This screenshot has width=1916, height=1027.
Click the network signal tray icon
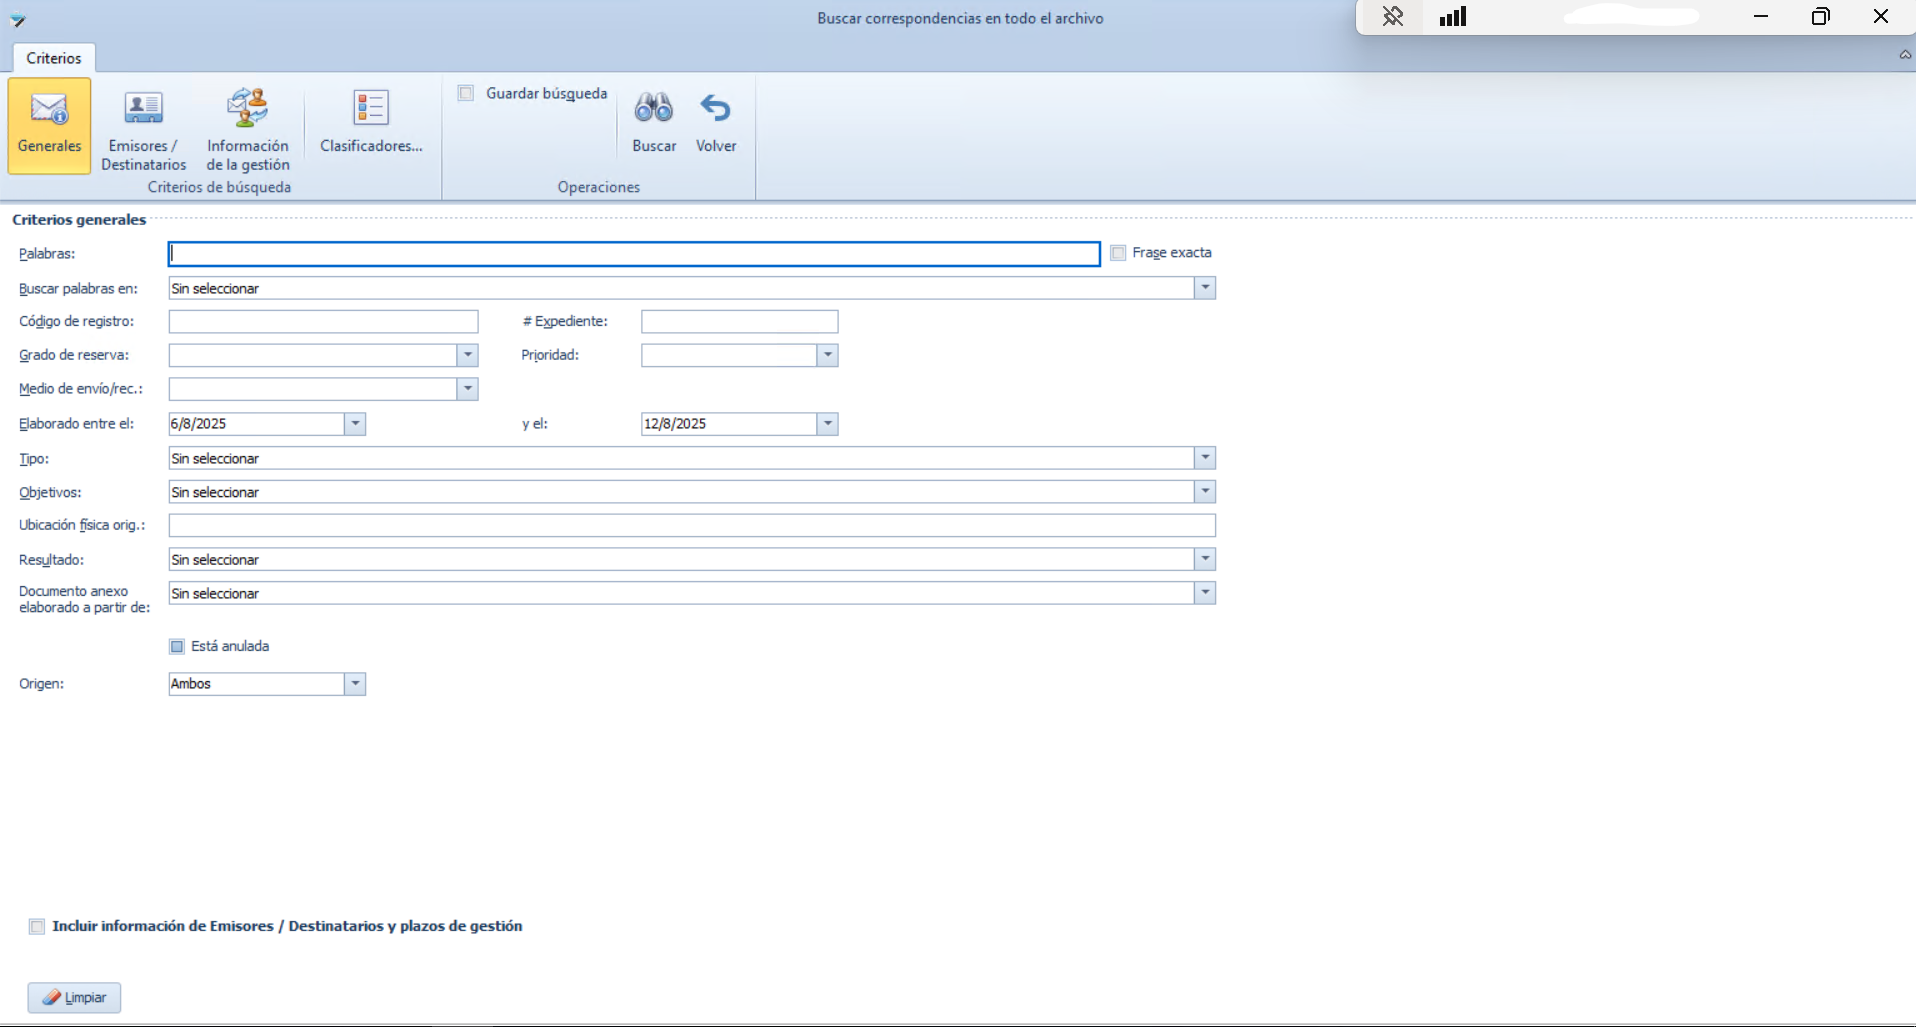click(x=1452, y=16)
